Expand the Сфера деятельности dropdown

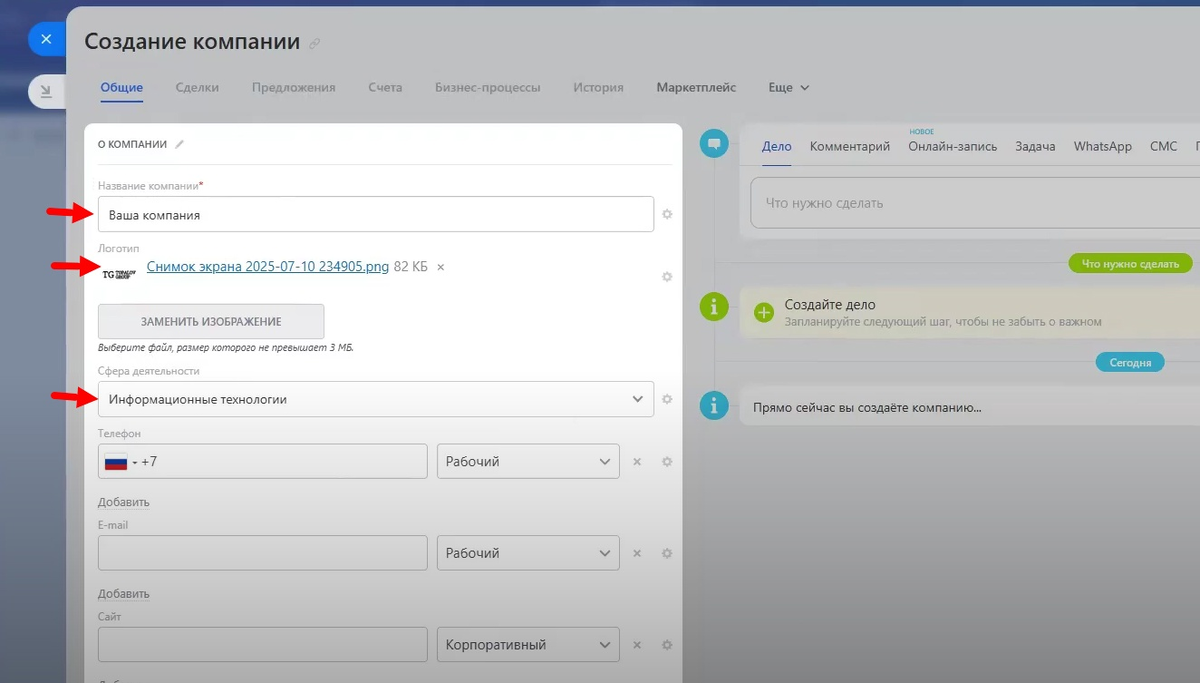coord(638,399)
